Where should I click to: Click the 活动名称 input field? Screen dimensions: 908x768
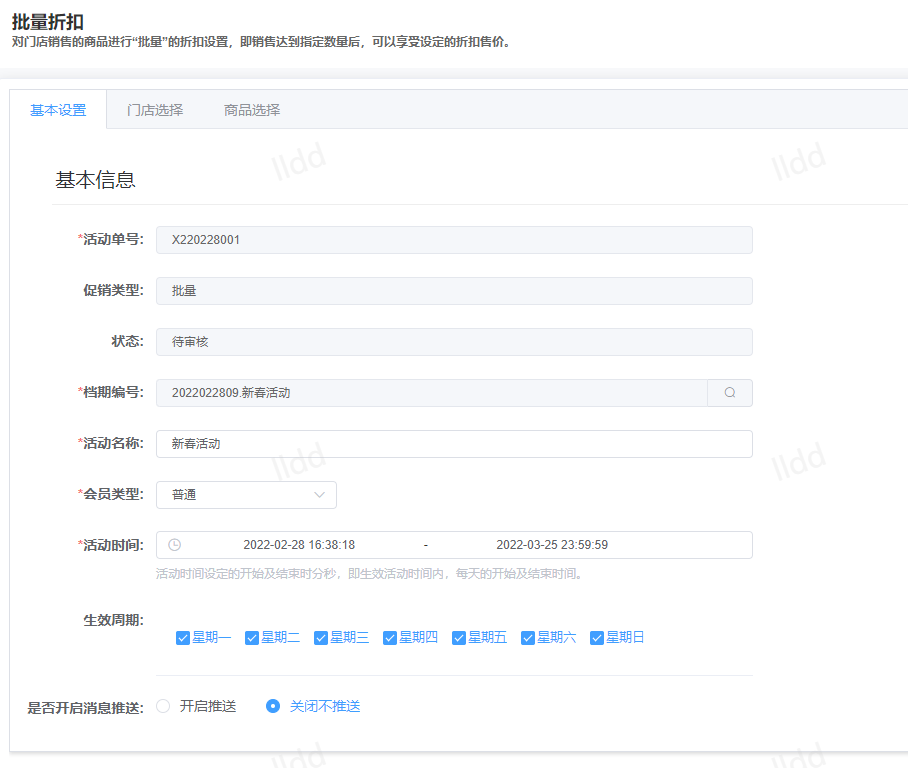tap(454, 444)
